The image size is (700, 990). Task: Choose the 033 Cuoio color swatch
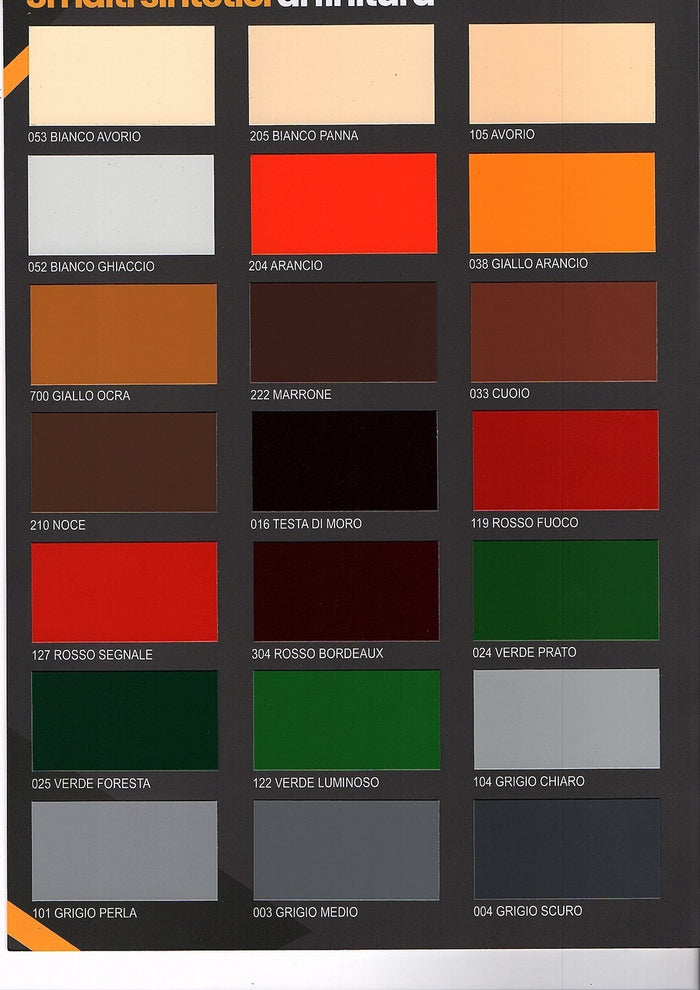pyautogui.click(x=563, y=332)
